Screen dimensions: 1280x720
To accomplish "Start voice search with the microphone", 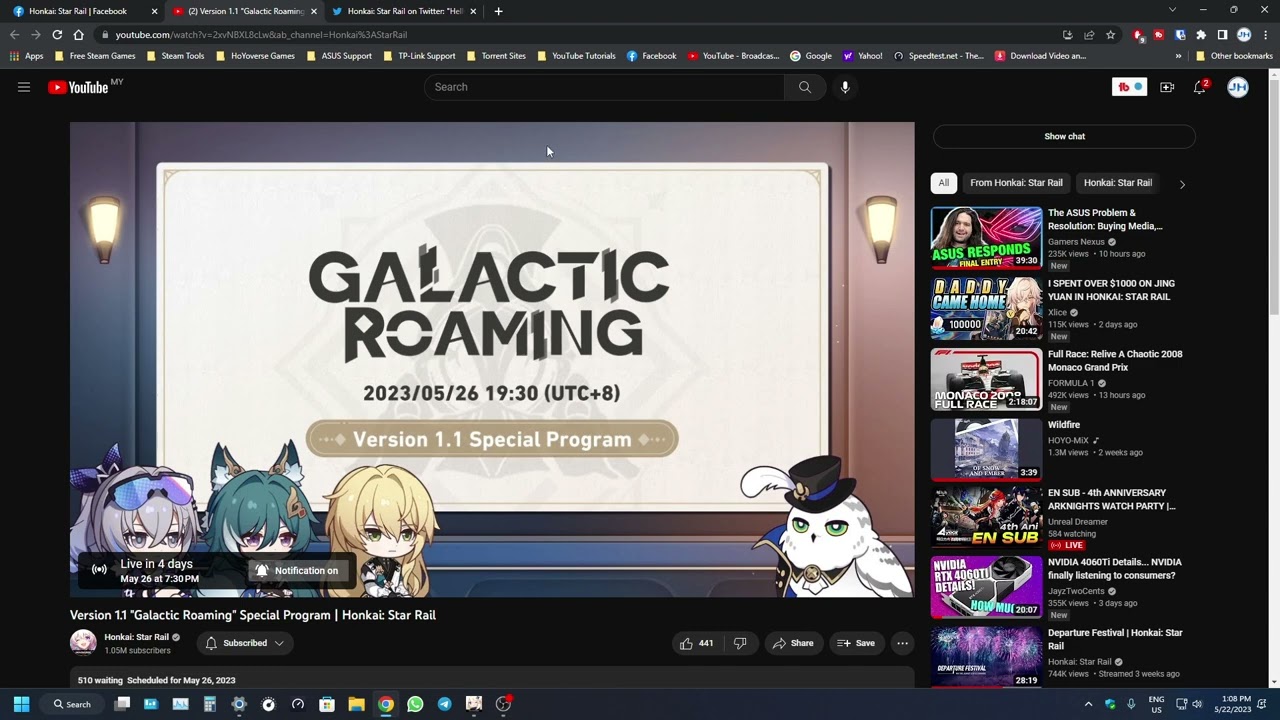I will click(x=845, y=87).
